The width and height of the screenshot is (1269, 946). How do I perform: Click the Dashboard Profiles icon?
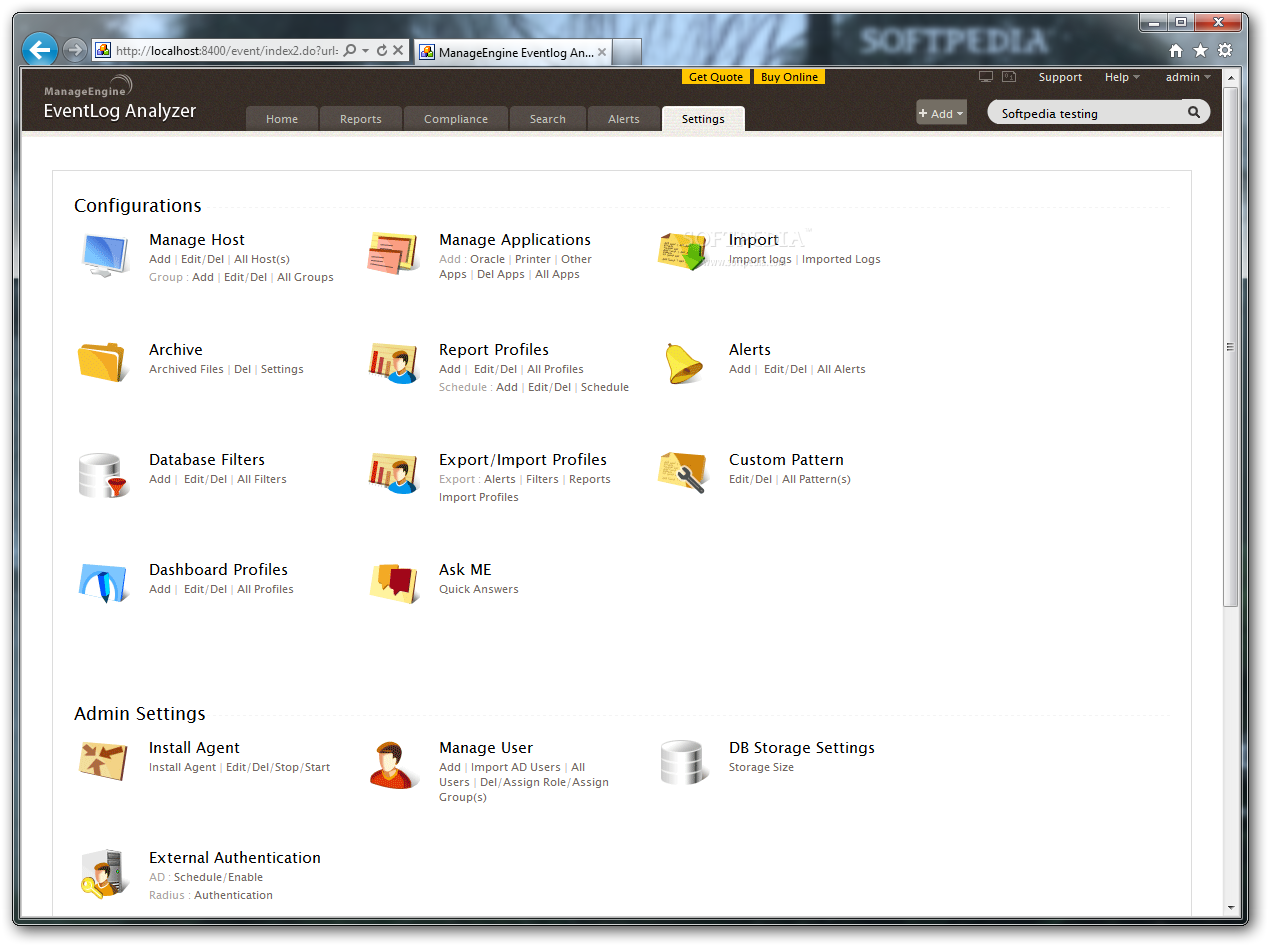(104, 584)
